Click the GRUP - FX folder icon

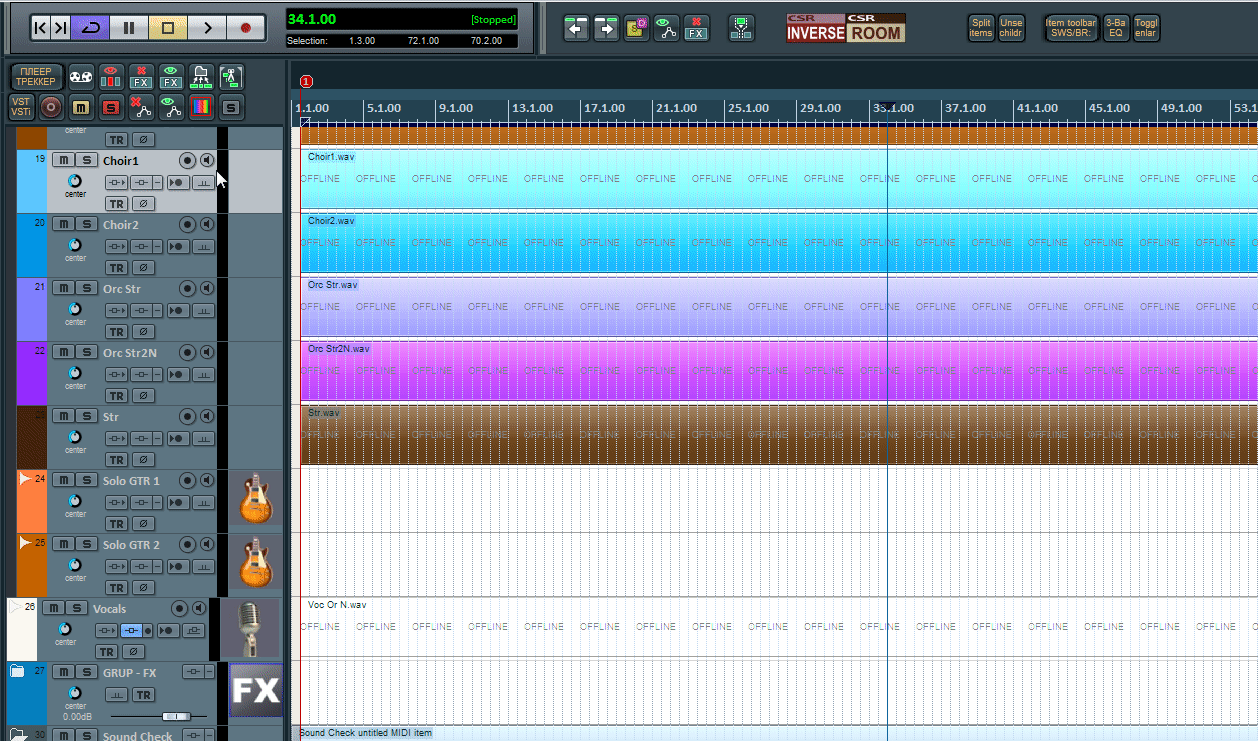pyautogui.click(x=17, y=671)
